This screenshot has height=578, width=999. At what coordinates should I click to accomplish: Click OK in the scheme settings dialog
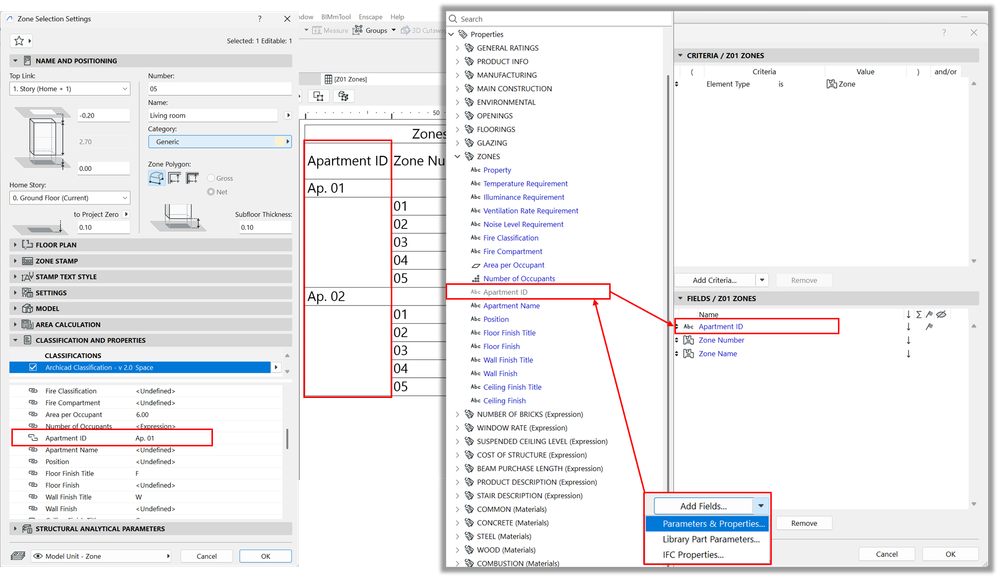pos(950,554)
